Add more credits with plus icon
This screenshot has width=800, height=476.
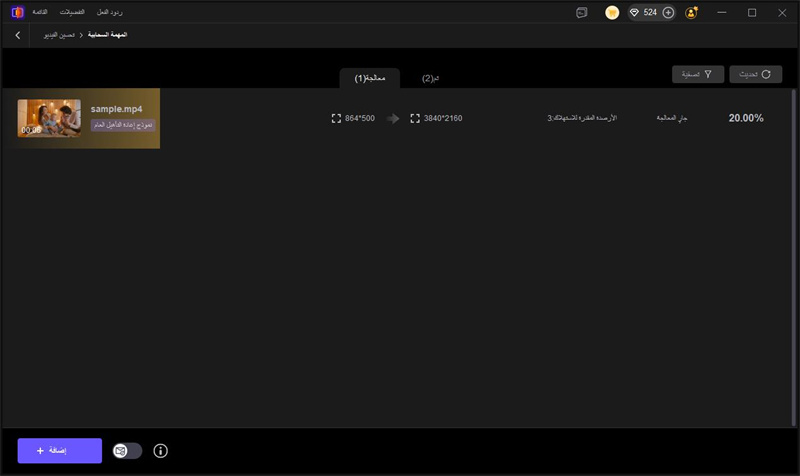click(668, 12)
